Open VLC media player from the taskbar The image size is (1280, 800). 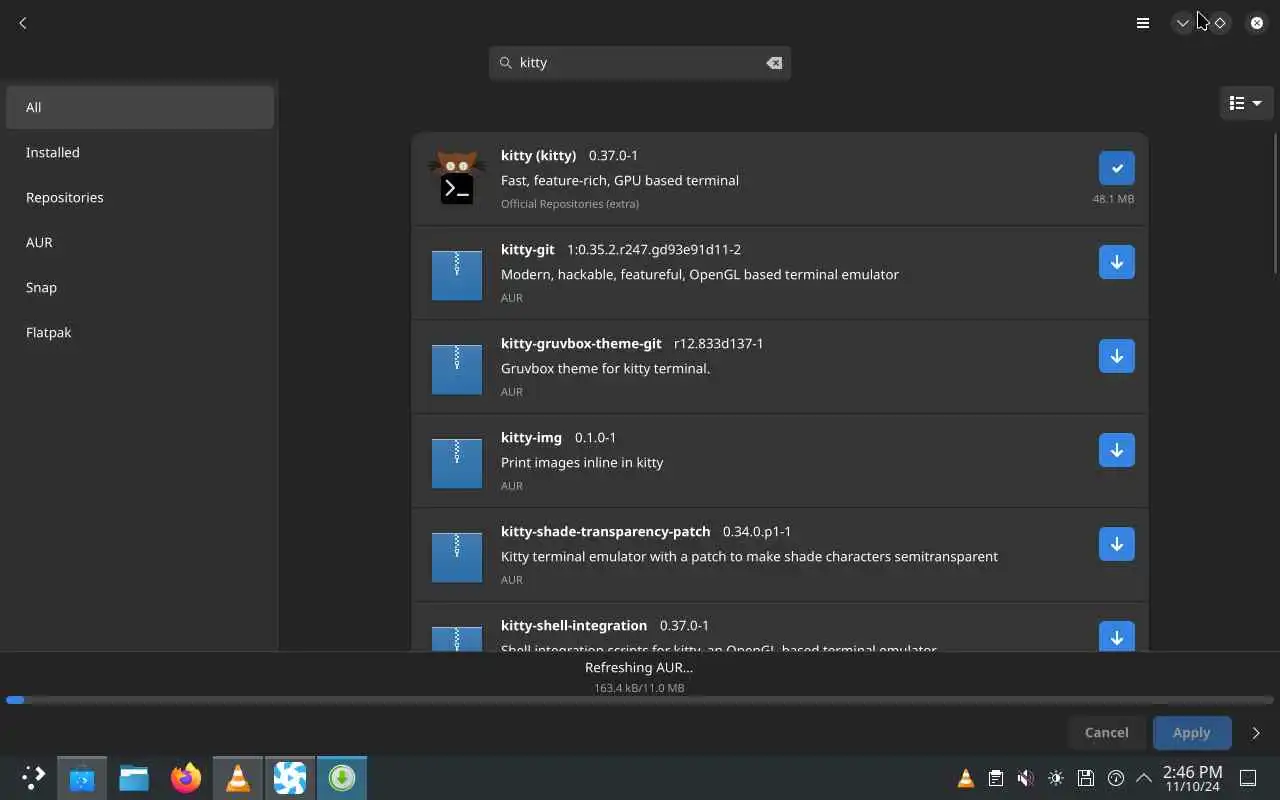238,777
